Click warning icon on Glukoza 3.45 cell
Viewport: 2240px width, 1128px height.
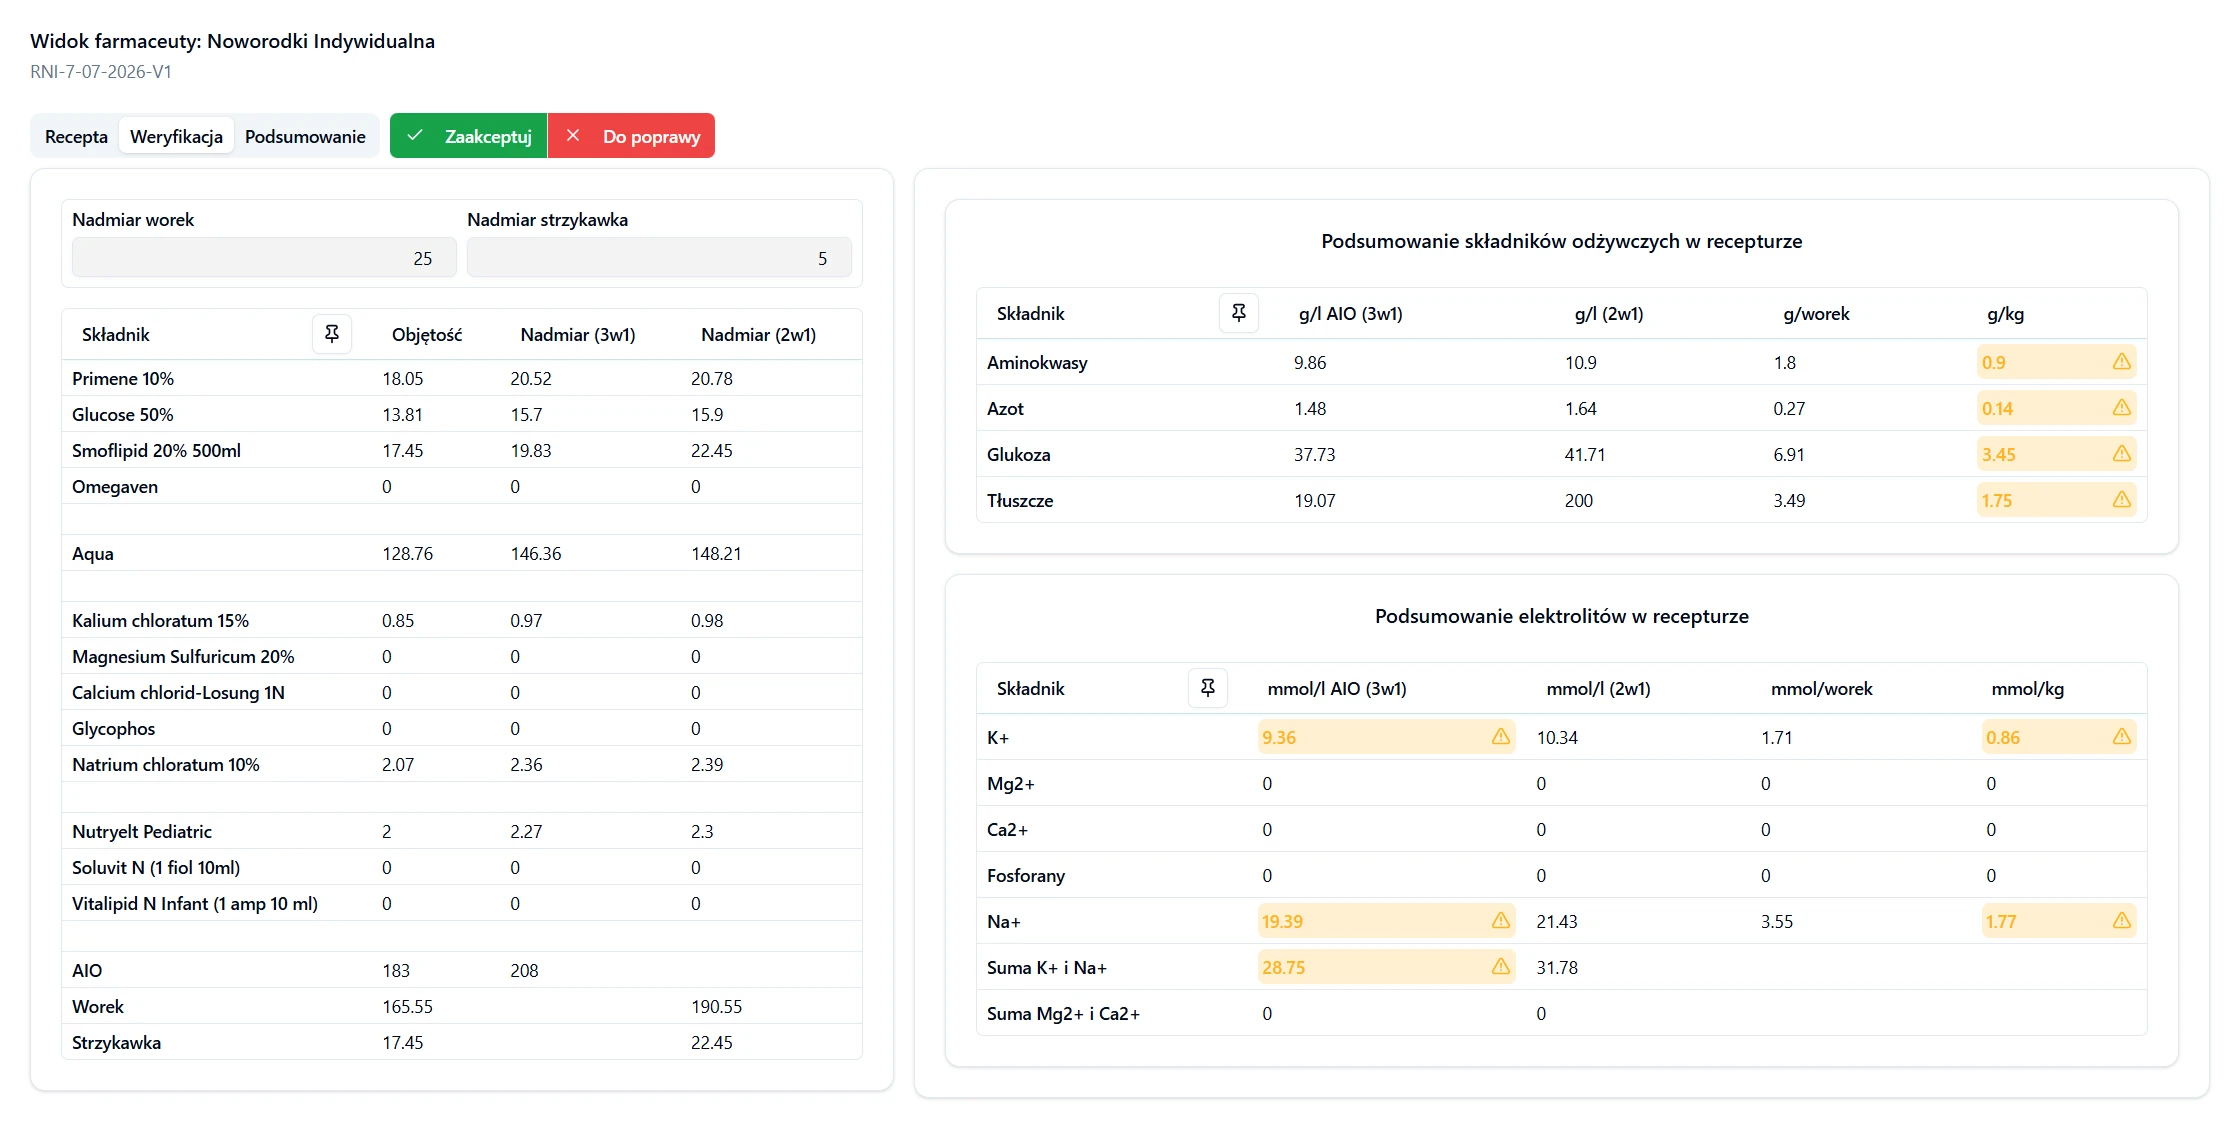click(x=2121, y=454)
